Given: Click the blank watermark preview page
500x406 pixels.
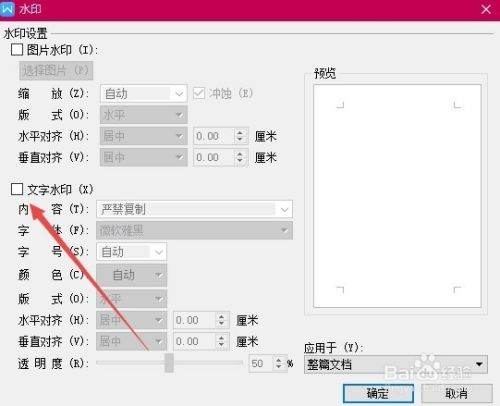Looking at the screenshot, I should click(397, 196).
